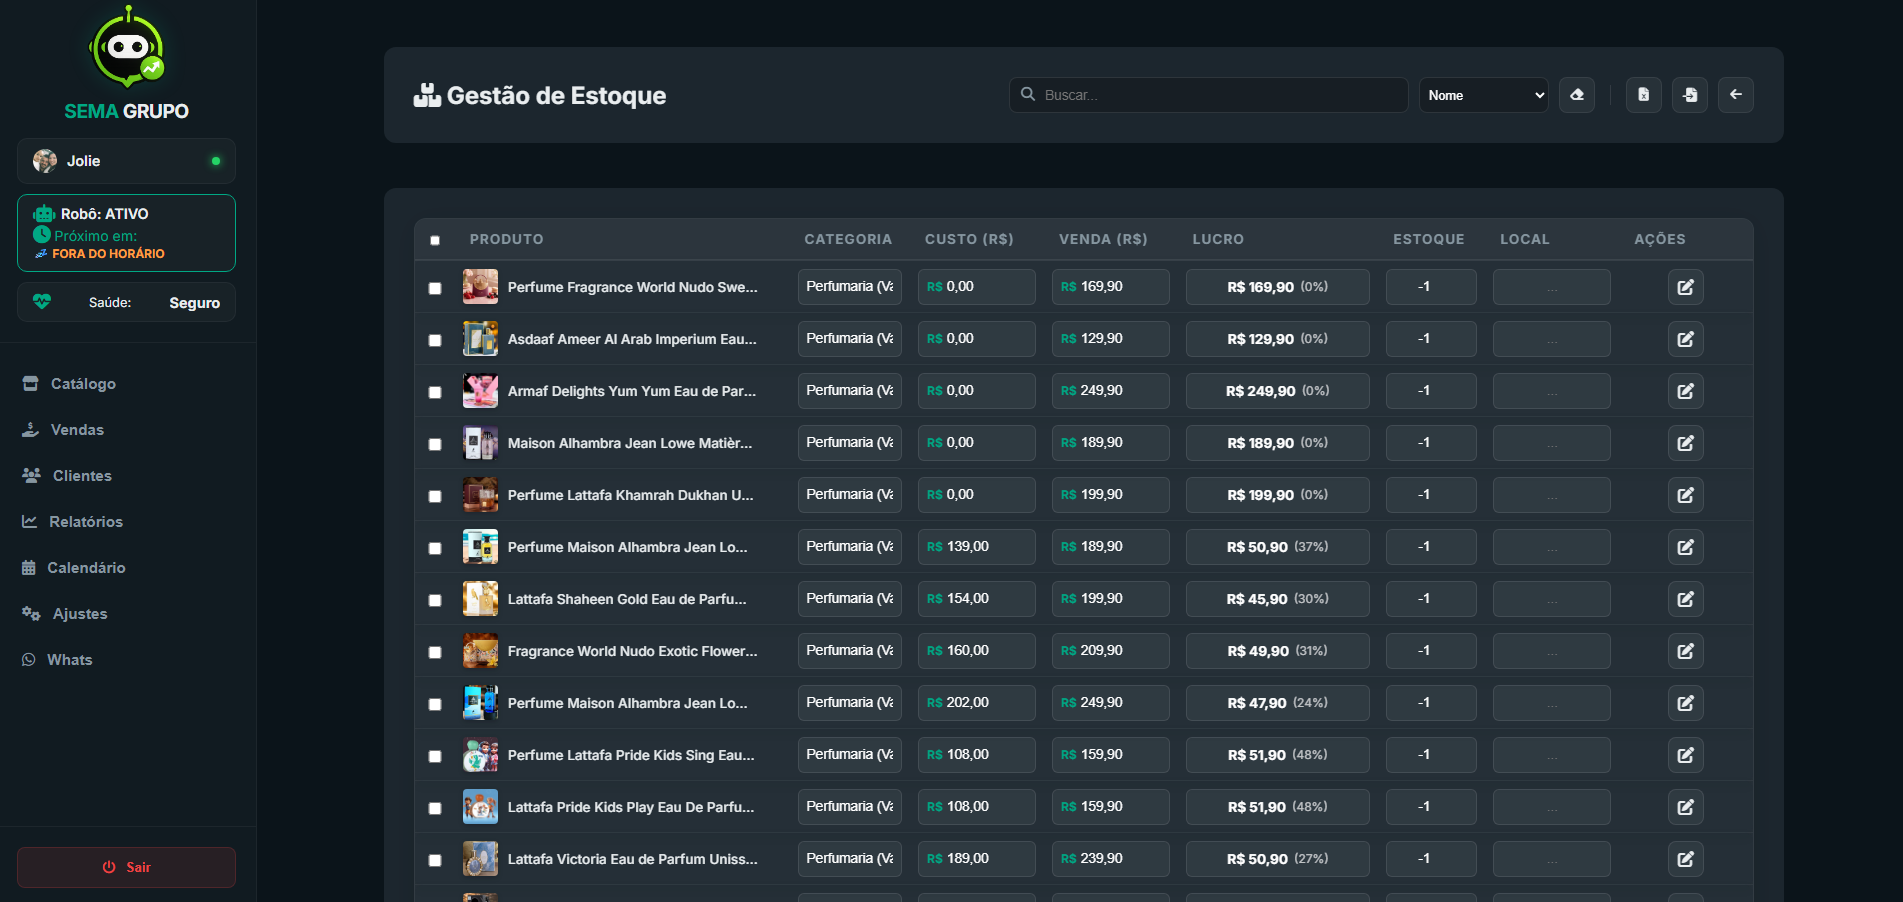Export stock with the spreadsheet file icon
1903x902 pixels.
1644,95
